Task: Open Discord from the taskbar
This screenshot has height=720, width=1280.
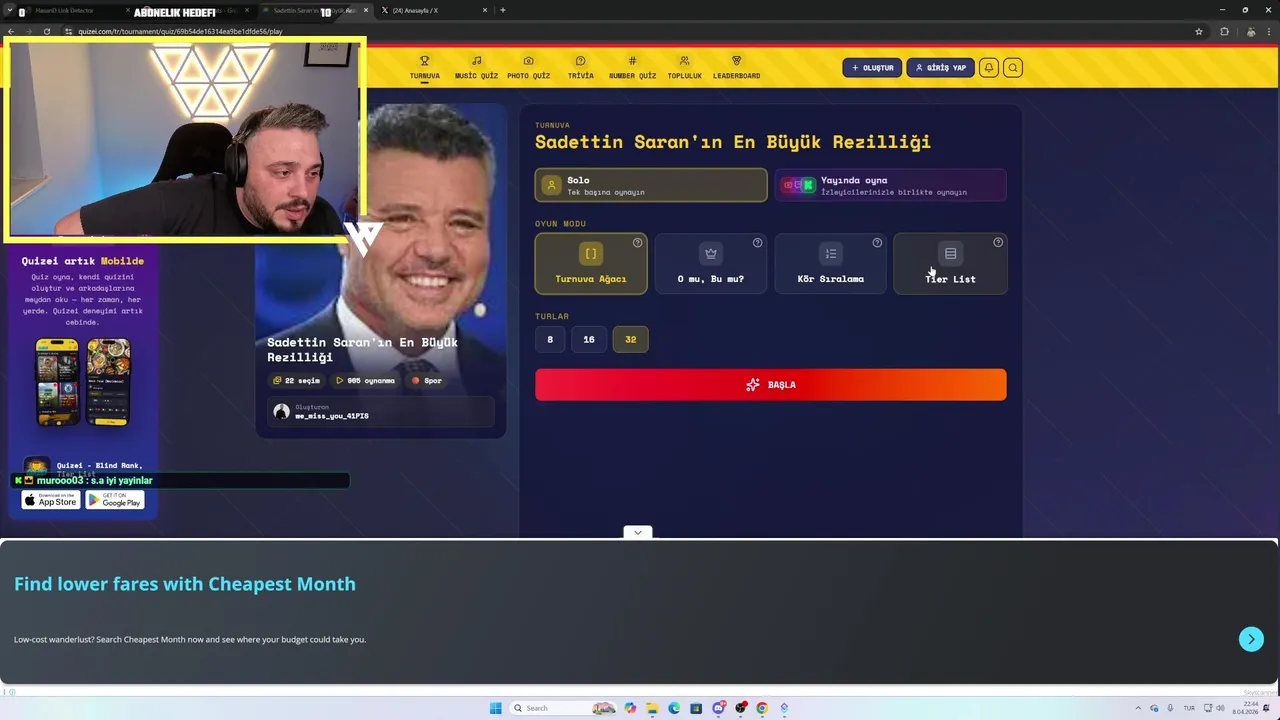Action: coord(718,708)
